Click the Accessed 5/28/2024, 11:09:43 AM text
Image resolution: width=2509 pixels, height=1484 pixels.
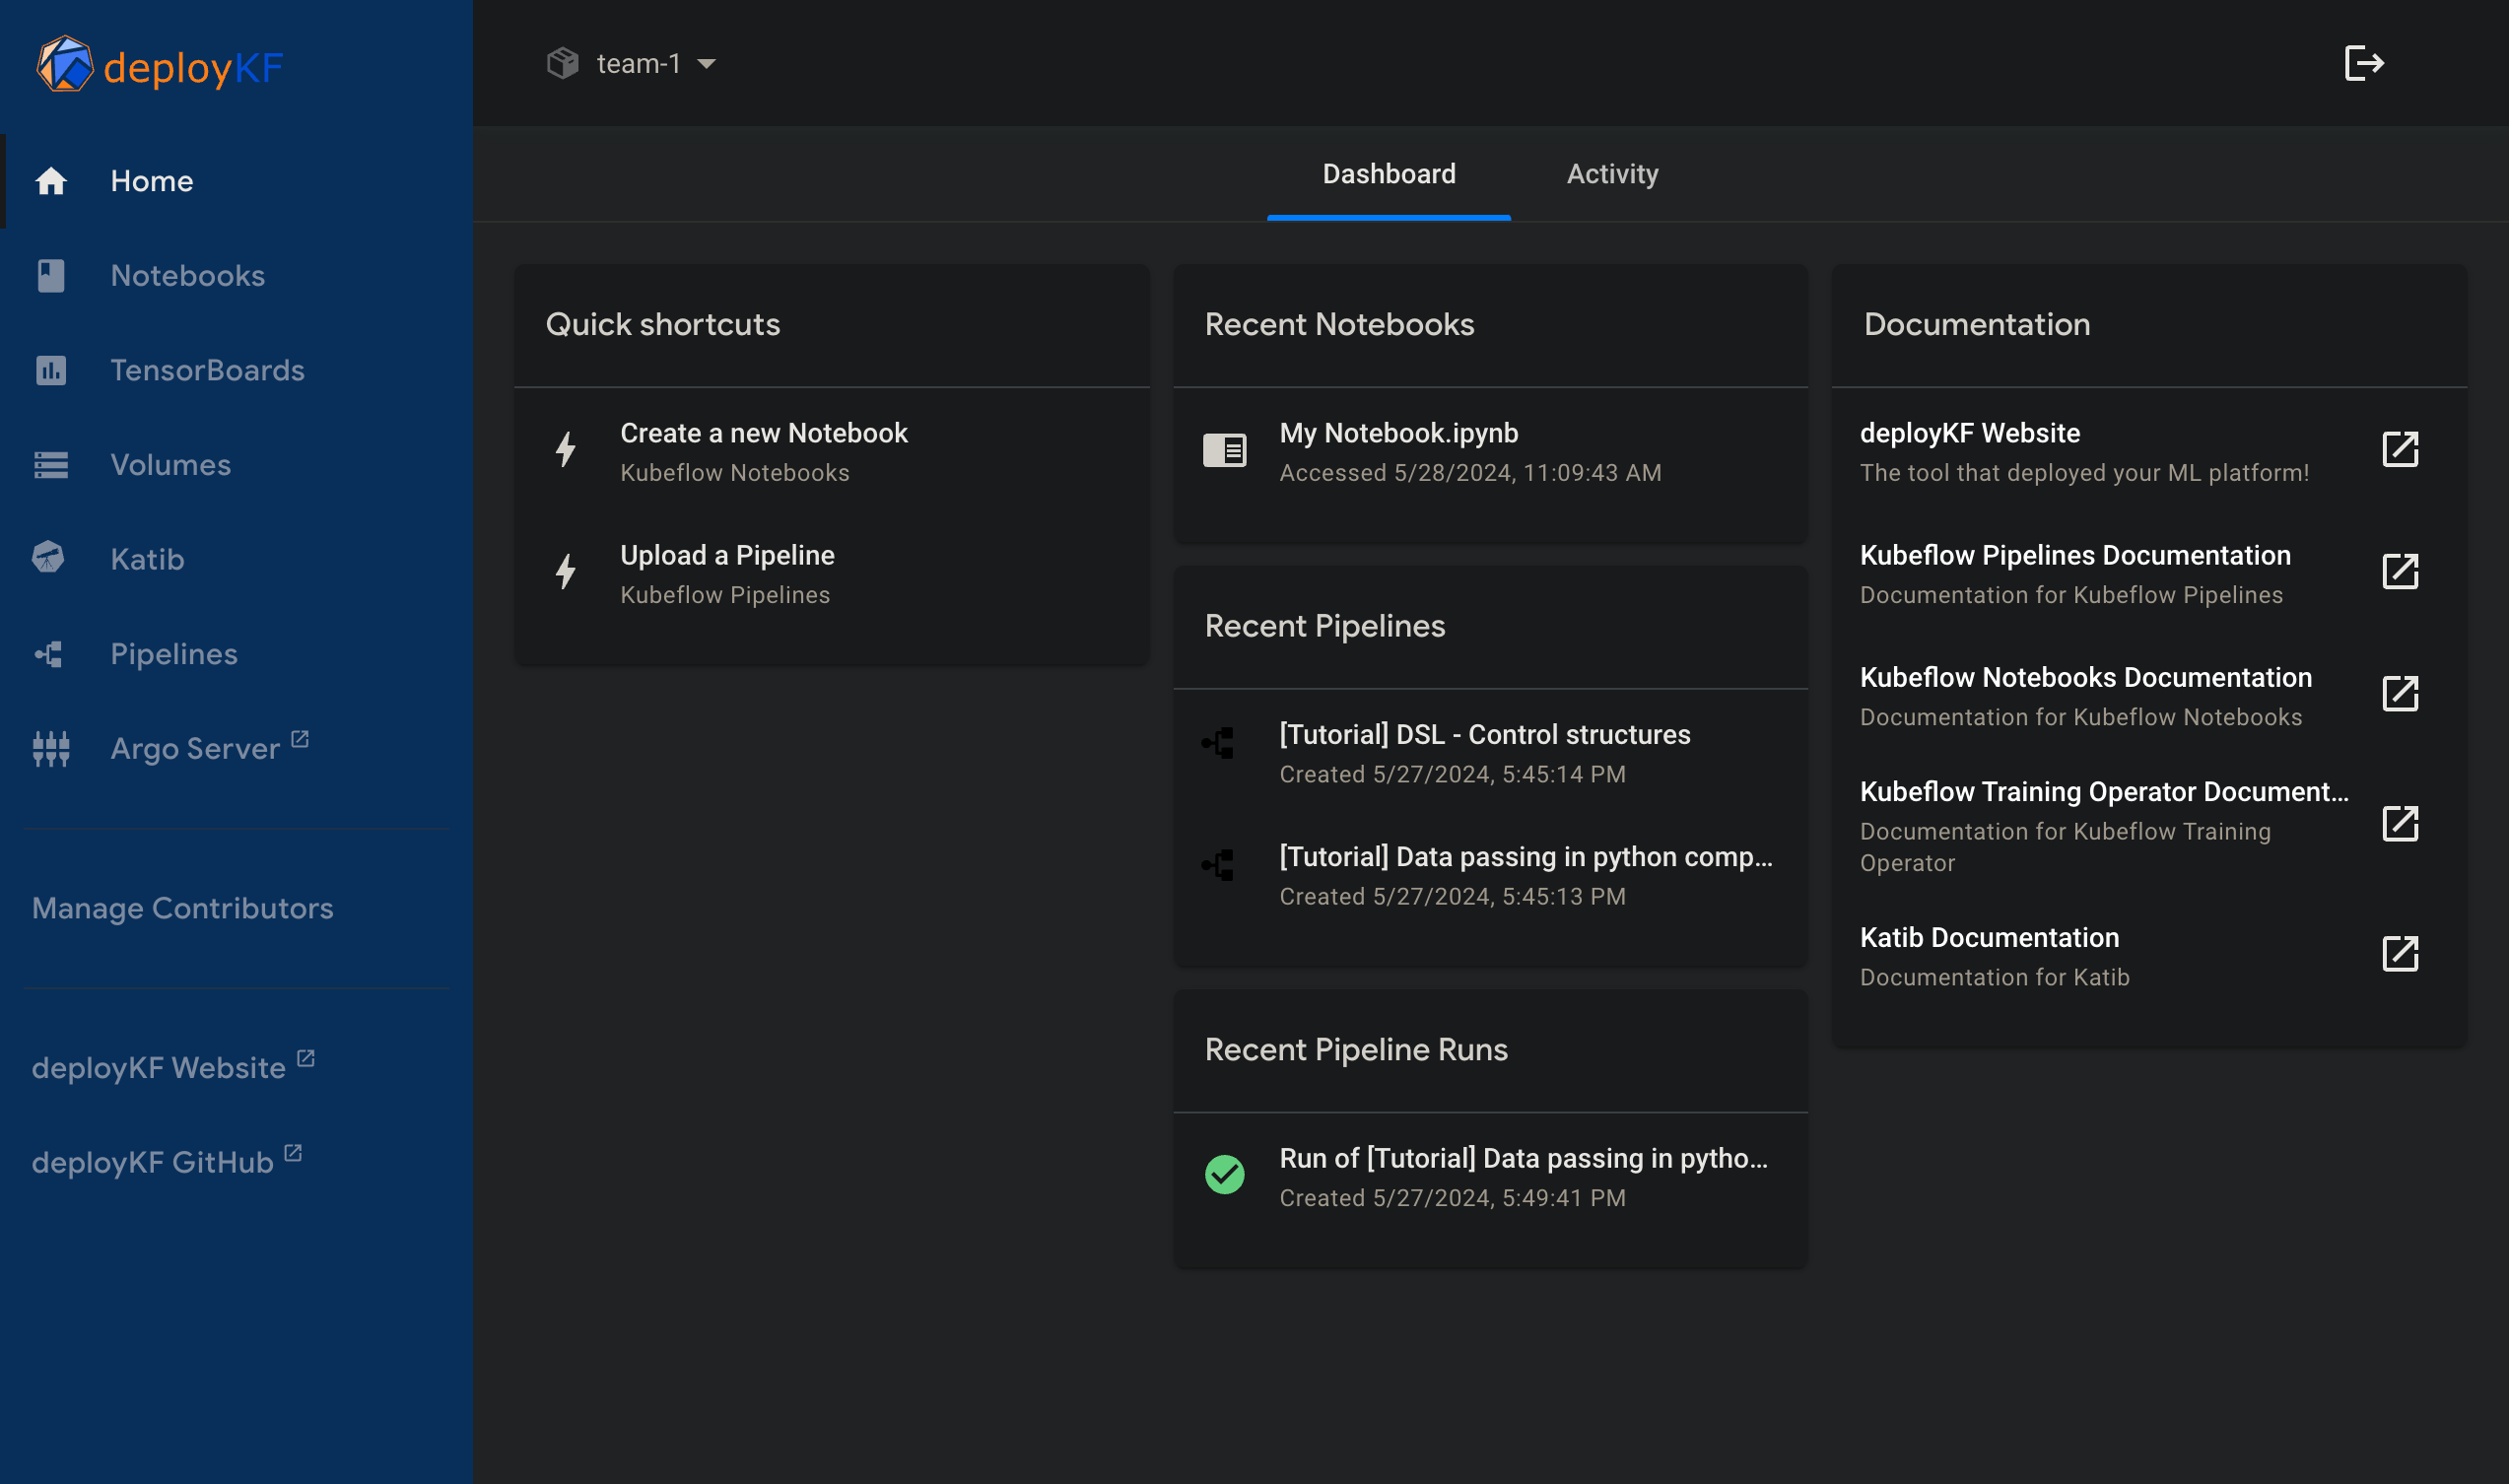pyautogui.click(x=1470, y=472)
